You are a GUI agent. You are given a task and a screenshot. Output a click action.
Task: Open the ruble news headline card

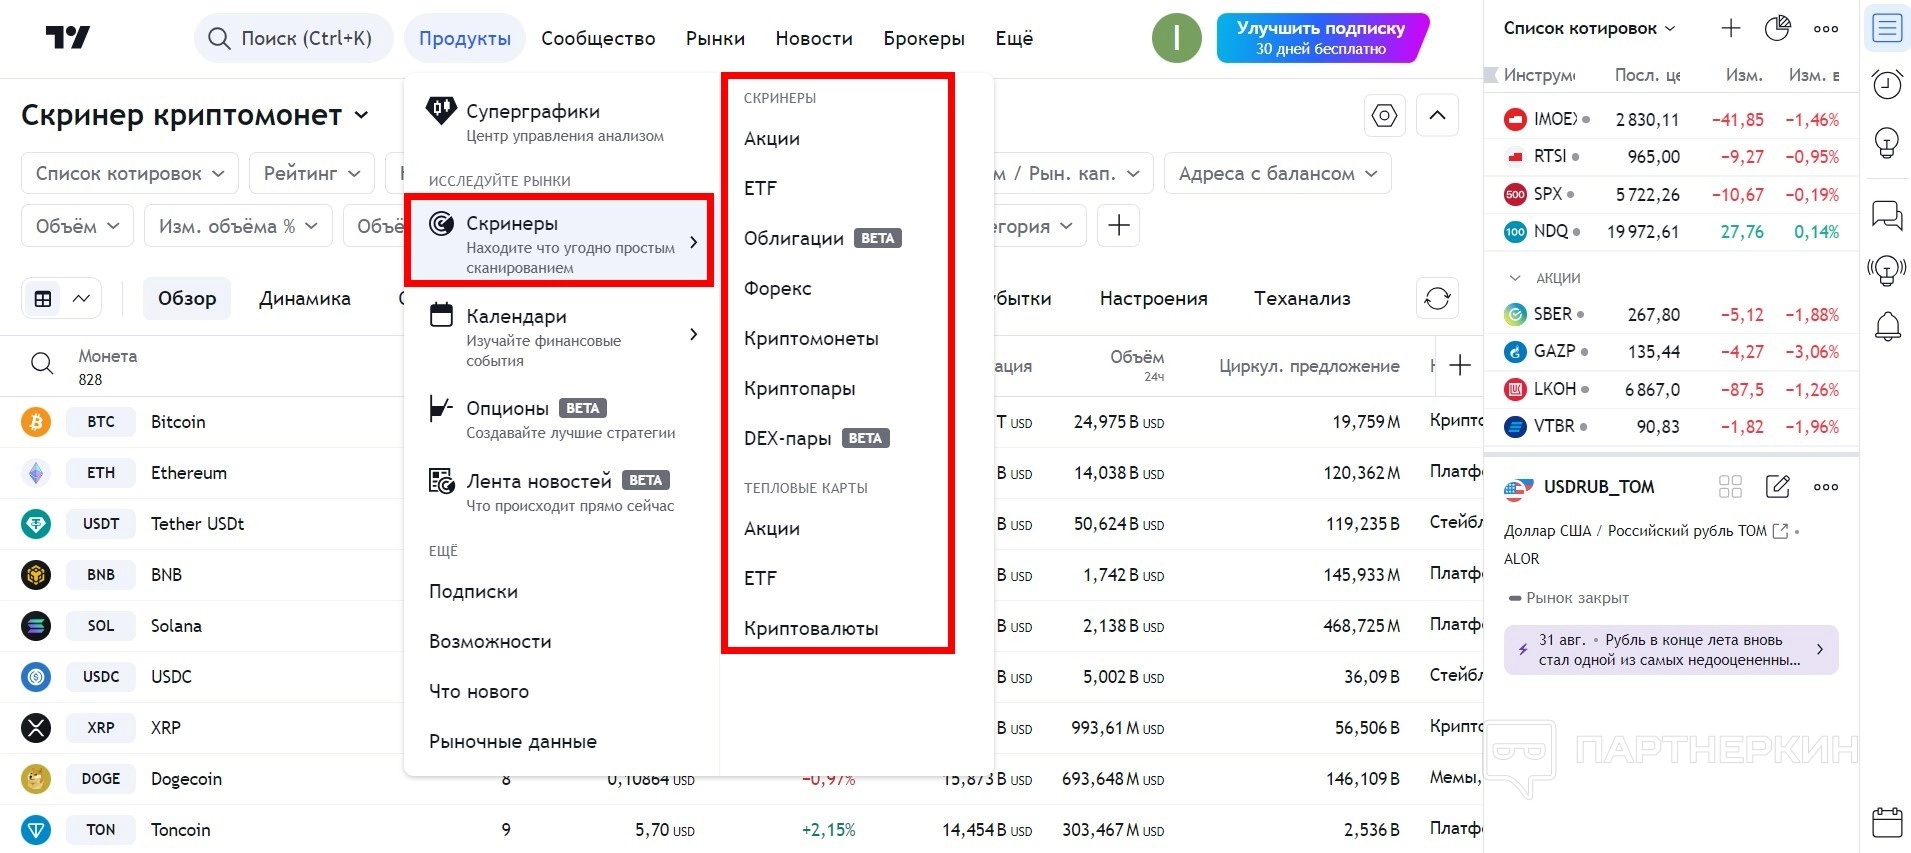(x=1671, y=650)
